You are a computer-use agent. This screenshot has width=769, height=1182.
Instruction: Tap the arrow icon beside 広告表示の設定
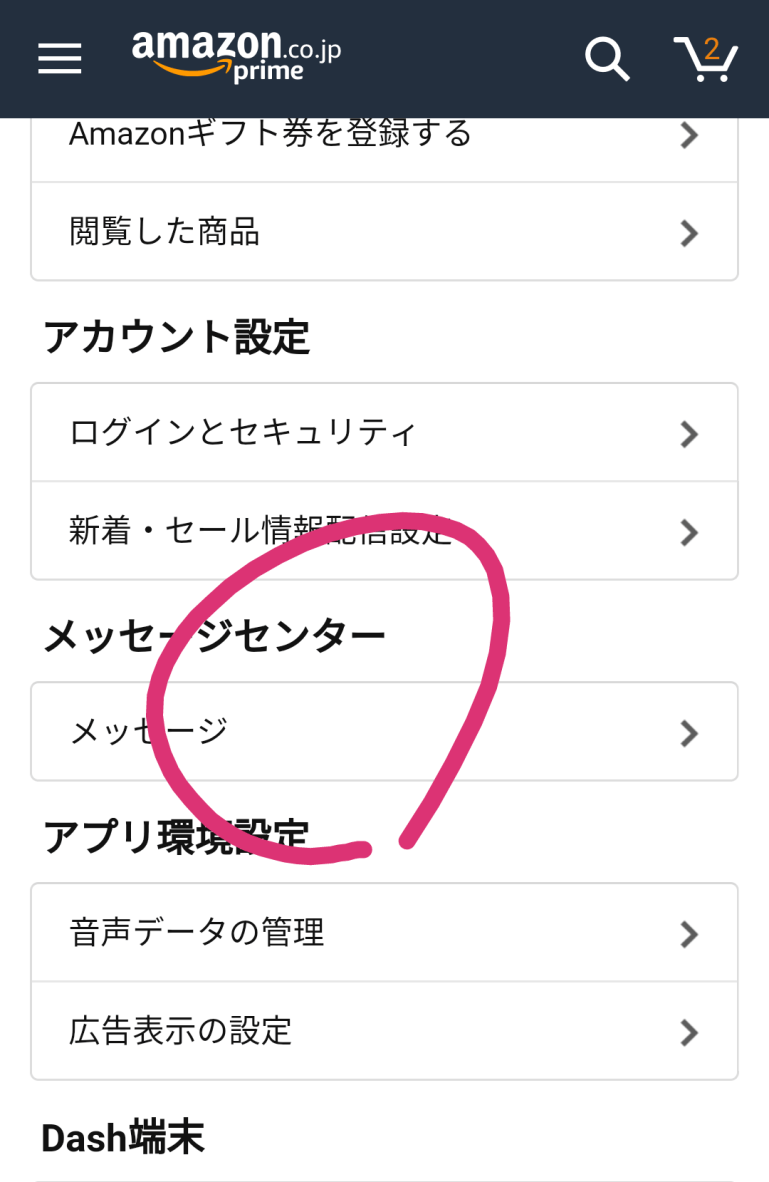[x=688, y=1031]
